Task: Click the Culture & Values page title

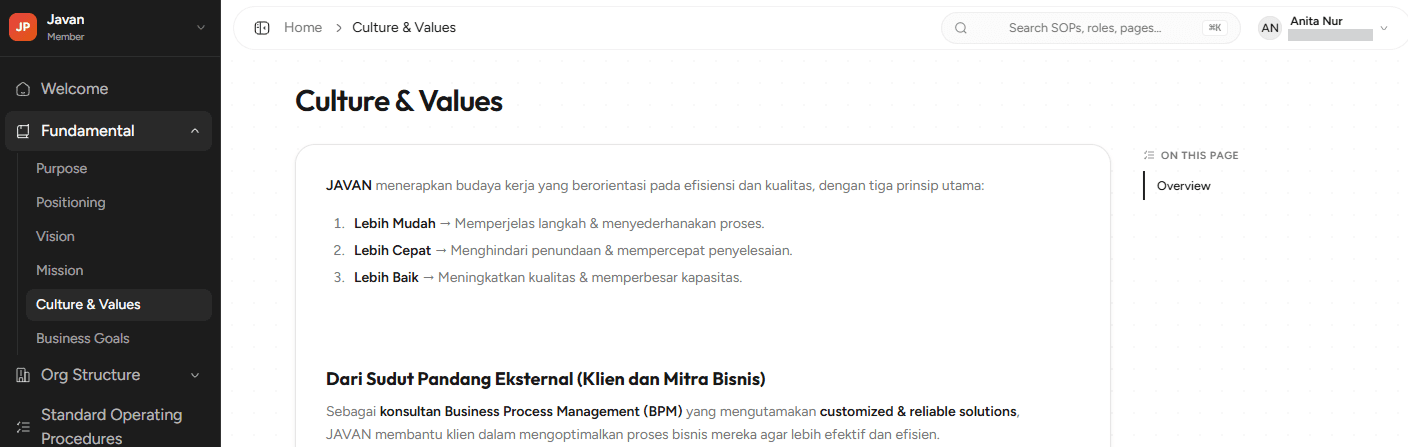Action: pyautogui.click(x=399, y=101)
